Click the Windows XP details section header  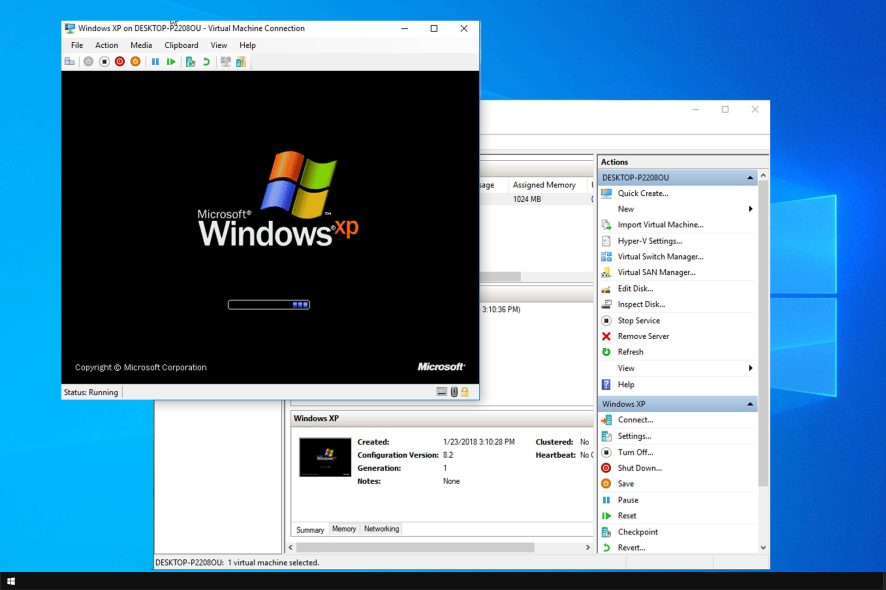tap(441, 419)
